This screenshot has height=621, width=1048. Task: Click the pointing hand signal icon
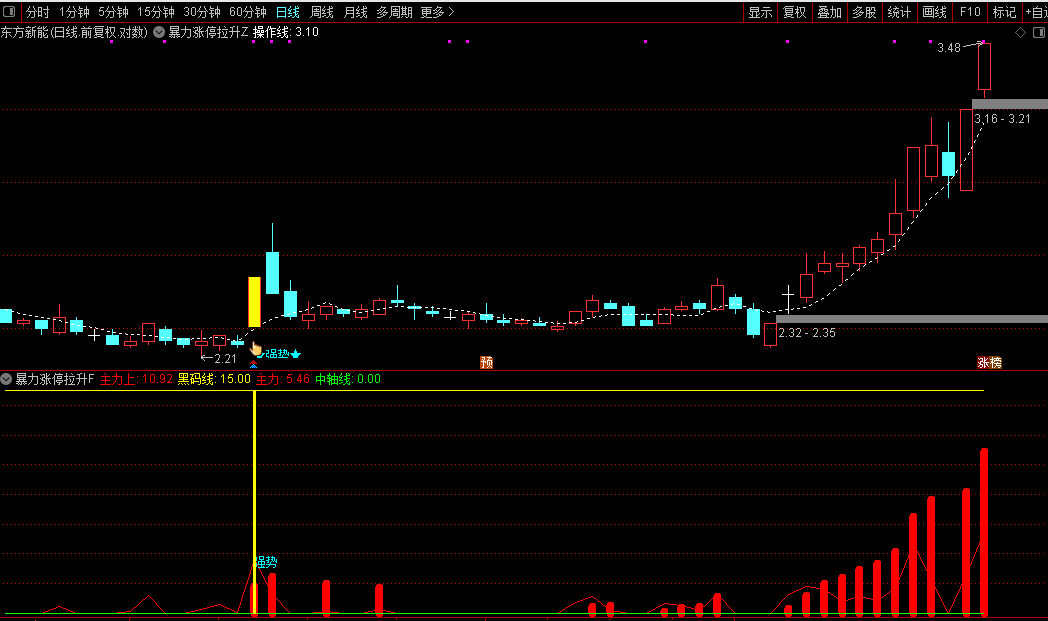pyautogui.click(x=256, y=348)
